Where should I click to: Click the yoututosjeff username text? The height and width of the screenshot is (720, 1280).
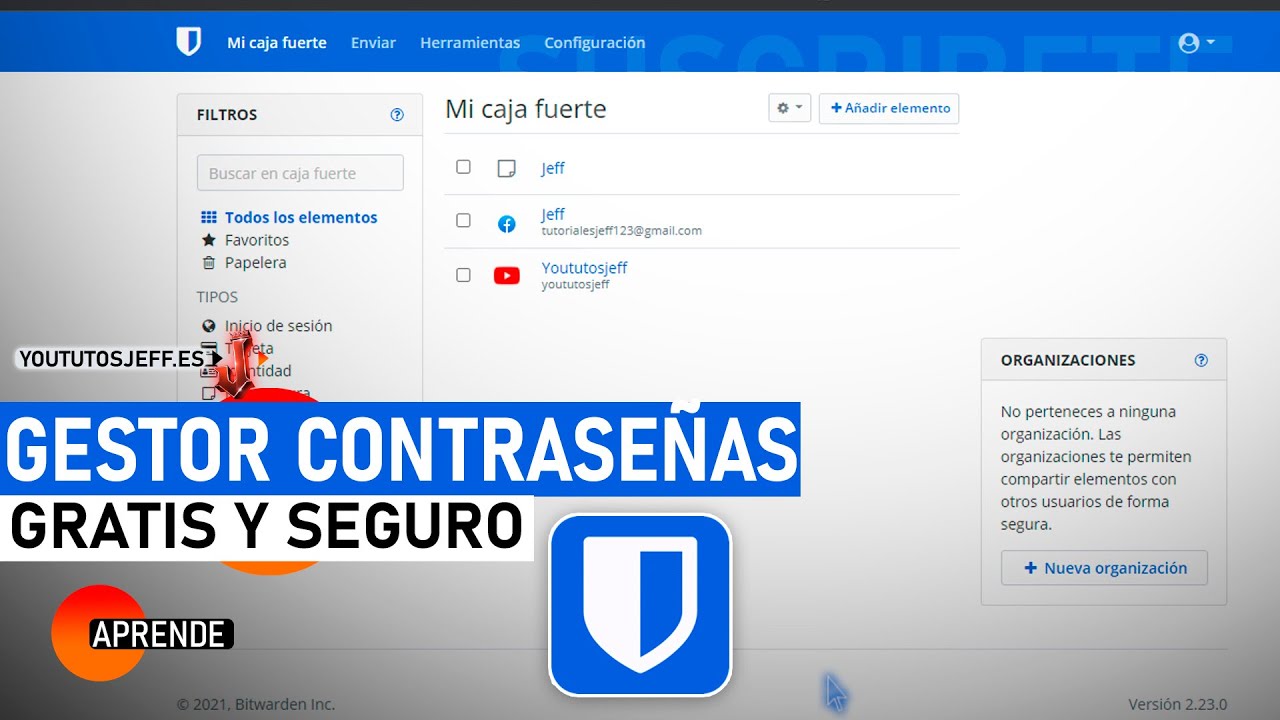click(x=576, y=285)
